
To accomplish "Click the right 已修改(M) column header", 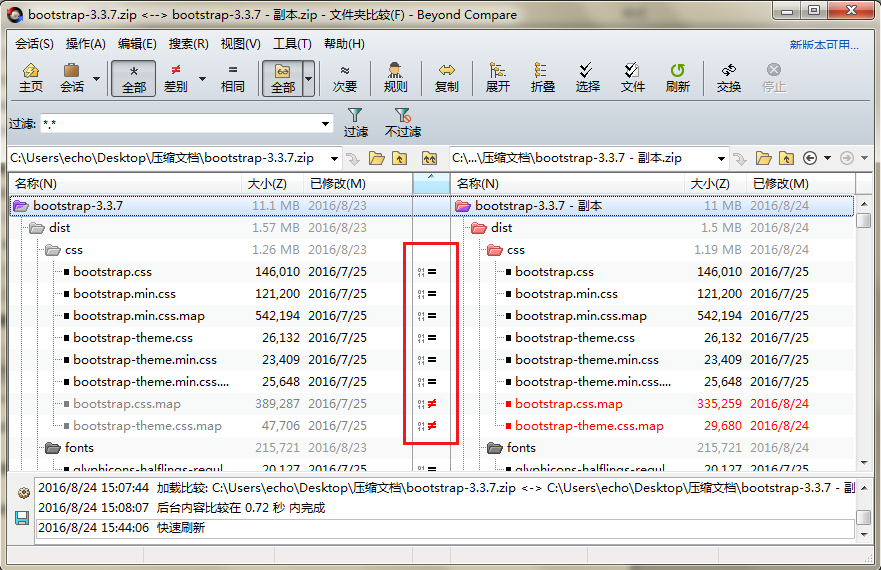I will click(801, 184).
